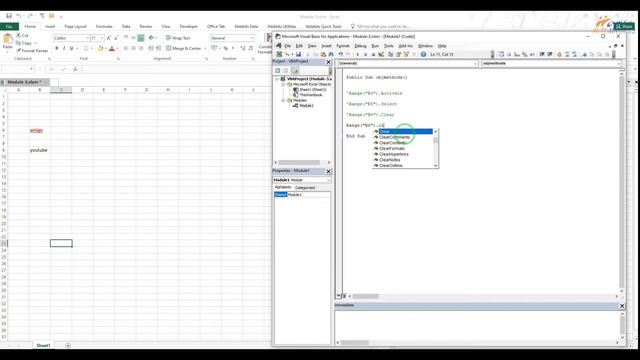Image resolution: width=640 pixels, height=360 pixels.
Task: Click Toggle Folders icon in Project Explorer
Action: tap(295, 71)
